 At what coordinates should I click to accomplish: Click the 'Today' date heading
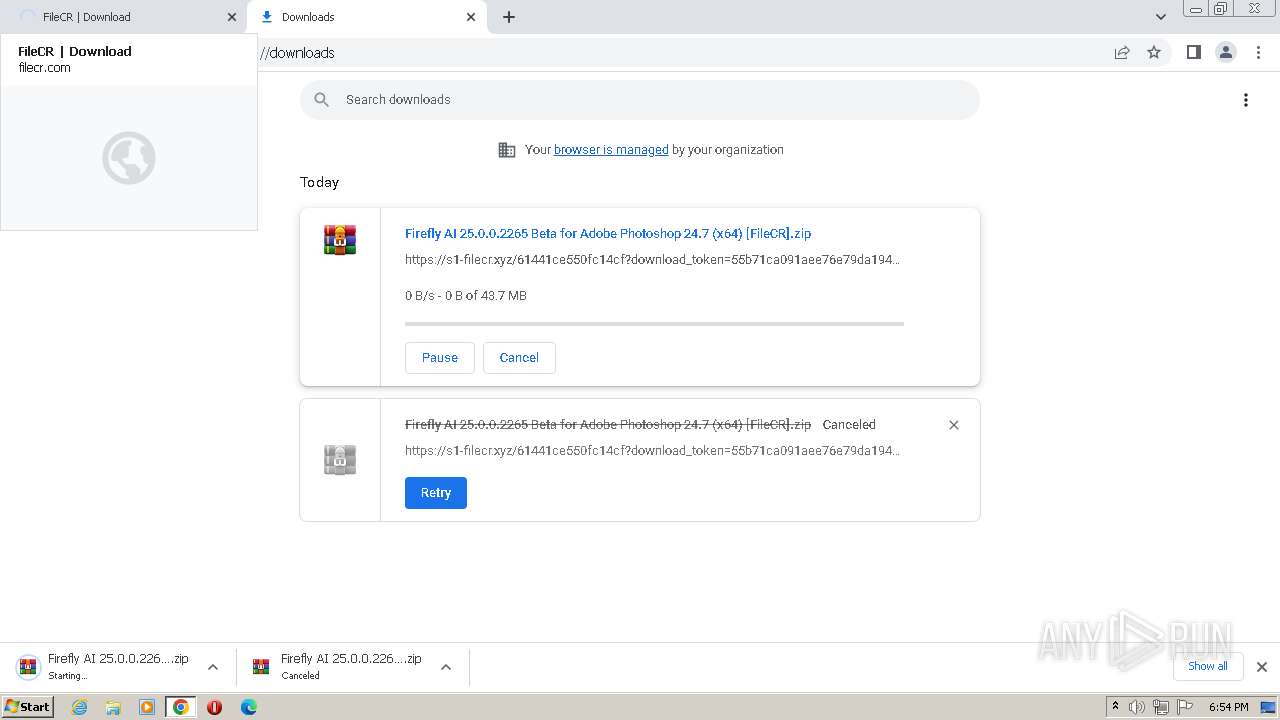(319, 182)
